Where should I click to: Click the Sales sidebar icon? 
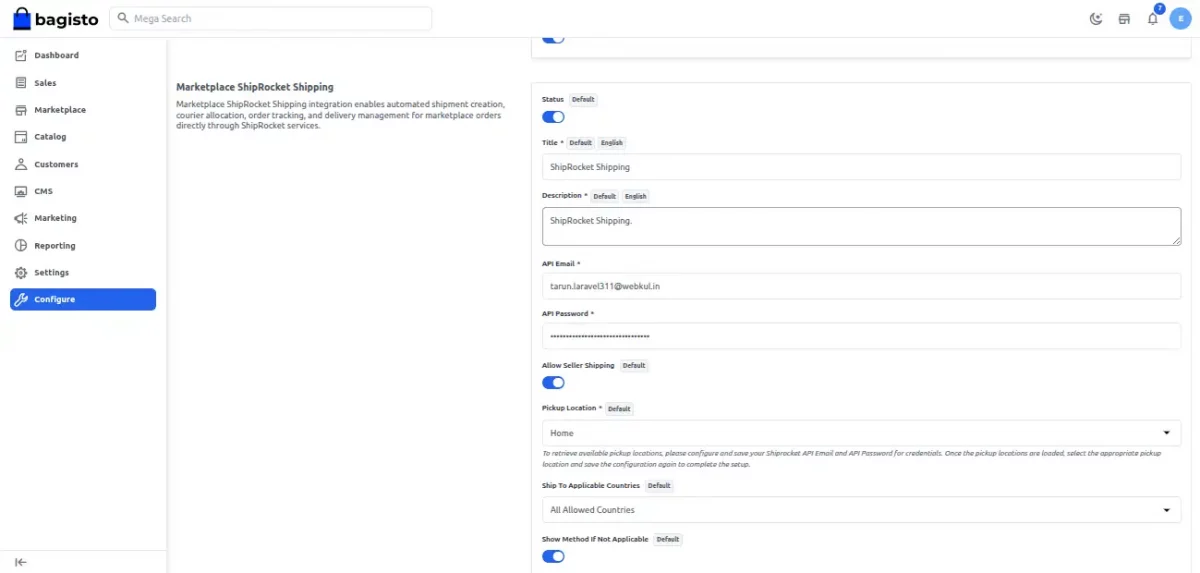point(21,83)
